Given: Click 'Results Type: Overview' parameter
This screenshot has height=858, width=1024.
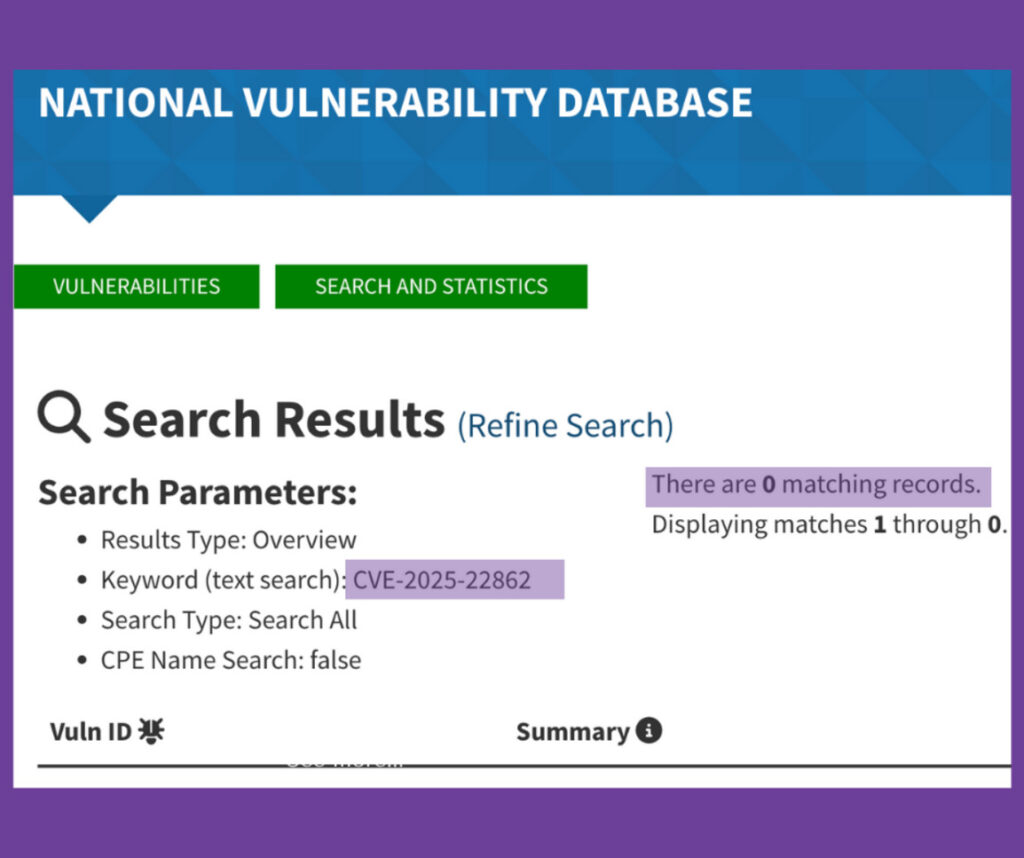Looking at the screenshot, I should coord(229,541).
